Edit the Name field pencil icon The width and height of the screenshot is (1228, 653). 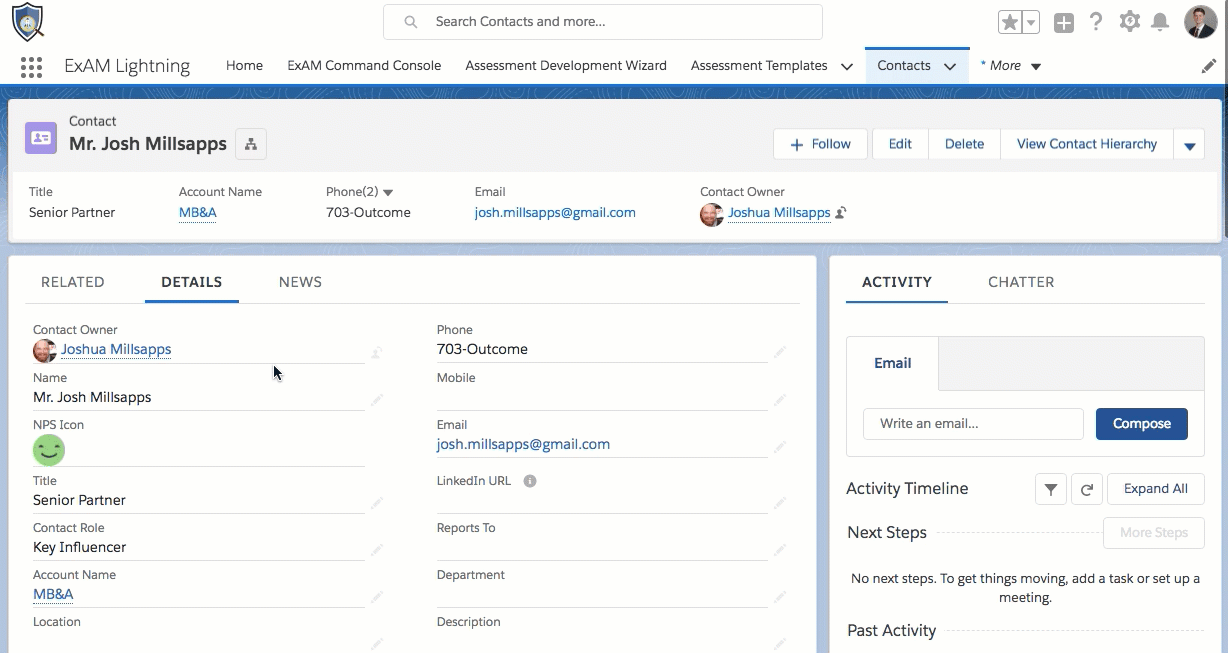coord(377,400)
